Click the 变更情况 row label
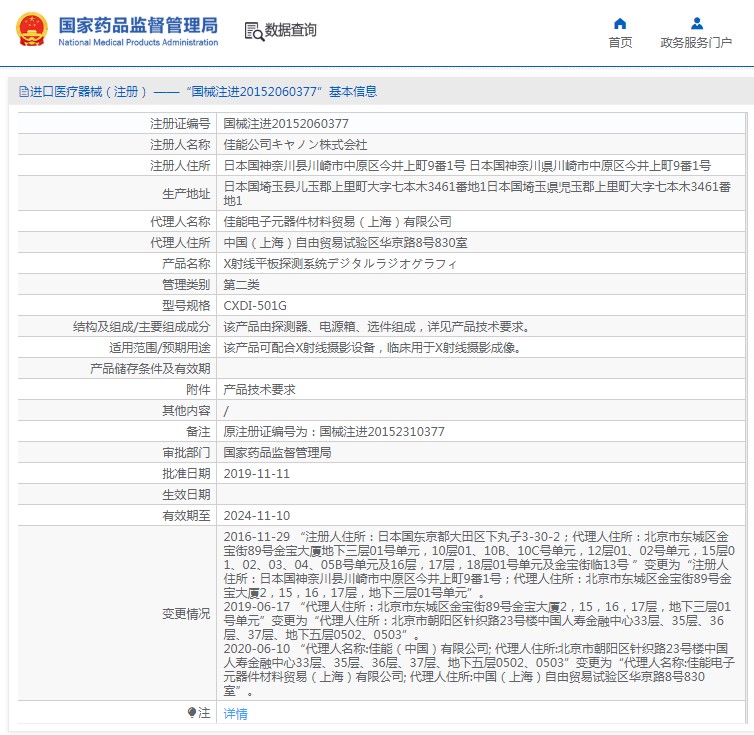 pyautogui.click(x=186, y=614)
